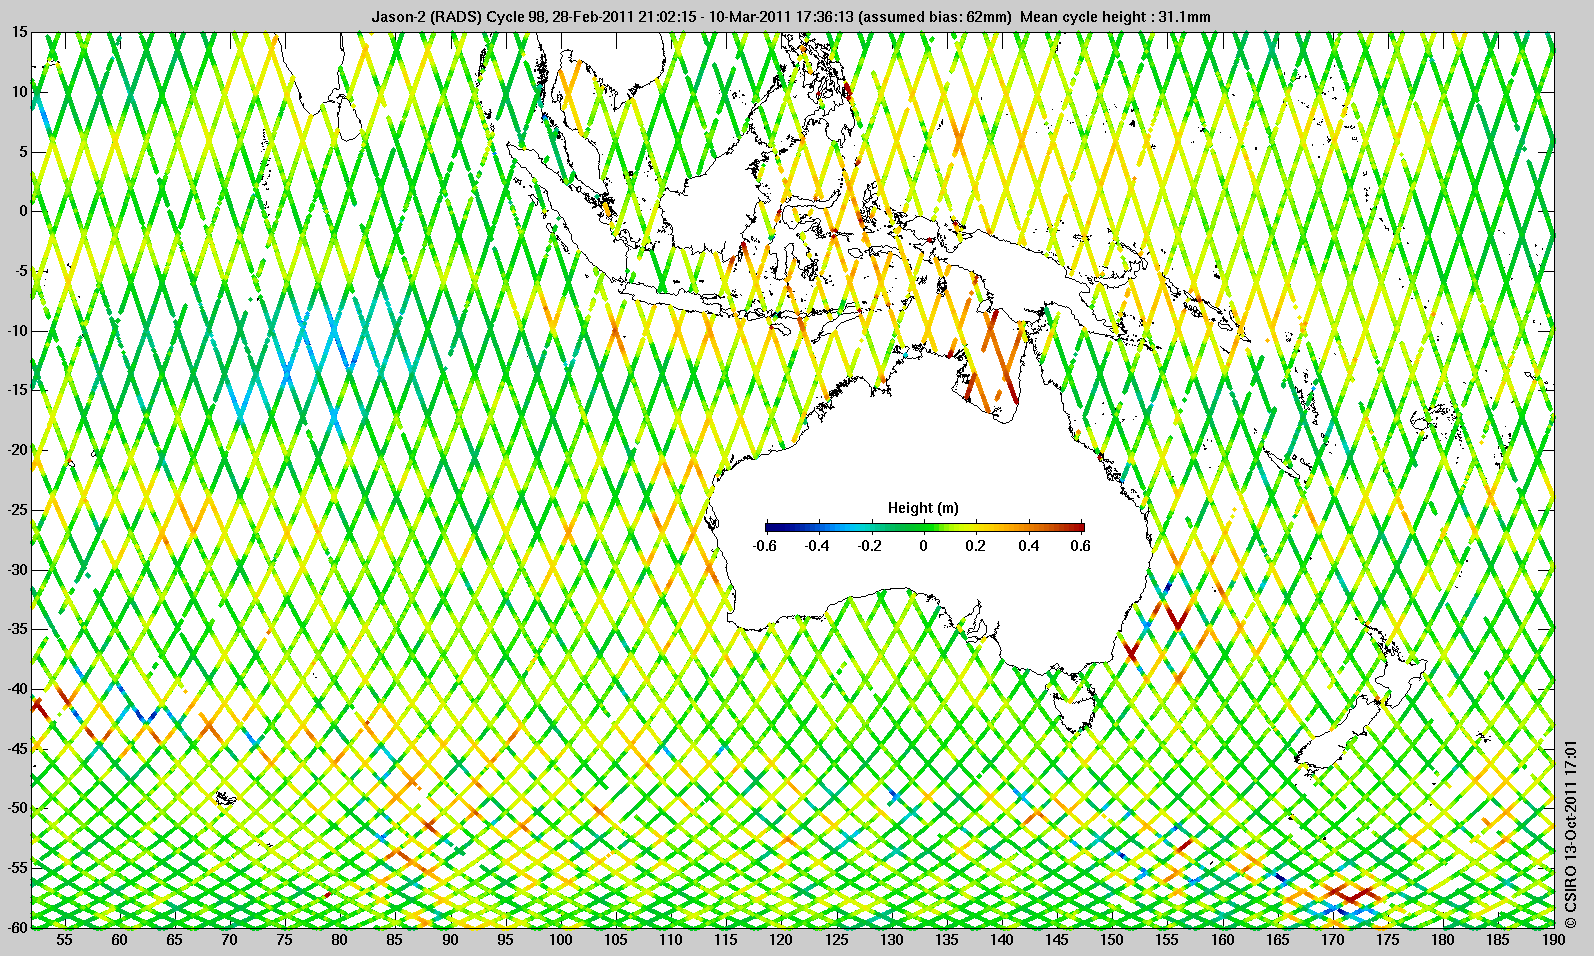Click longitude axis label '155'
1594x956 pixels.
(1168, 940)
